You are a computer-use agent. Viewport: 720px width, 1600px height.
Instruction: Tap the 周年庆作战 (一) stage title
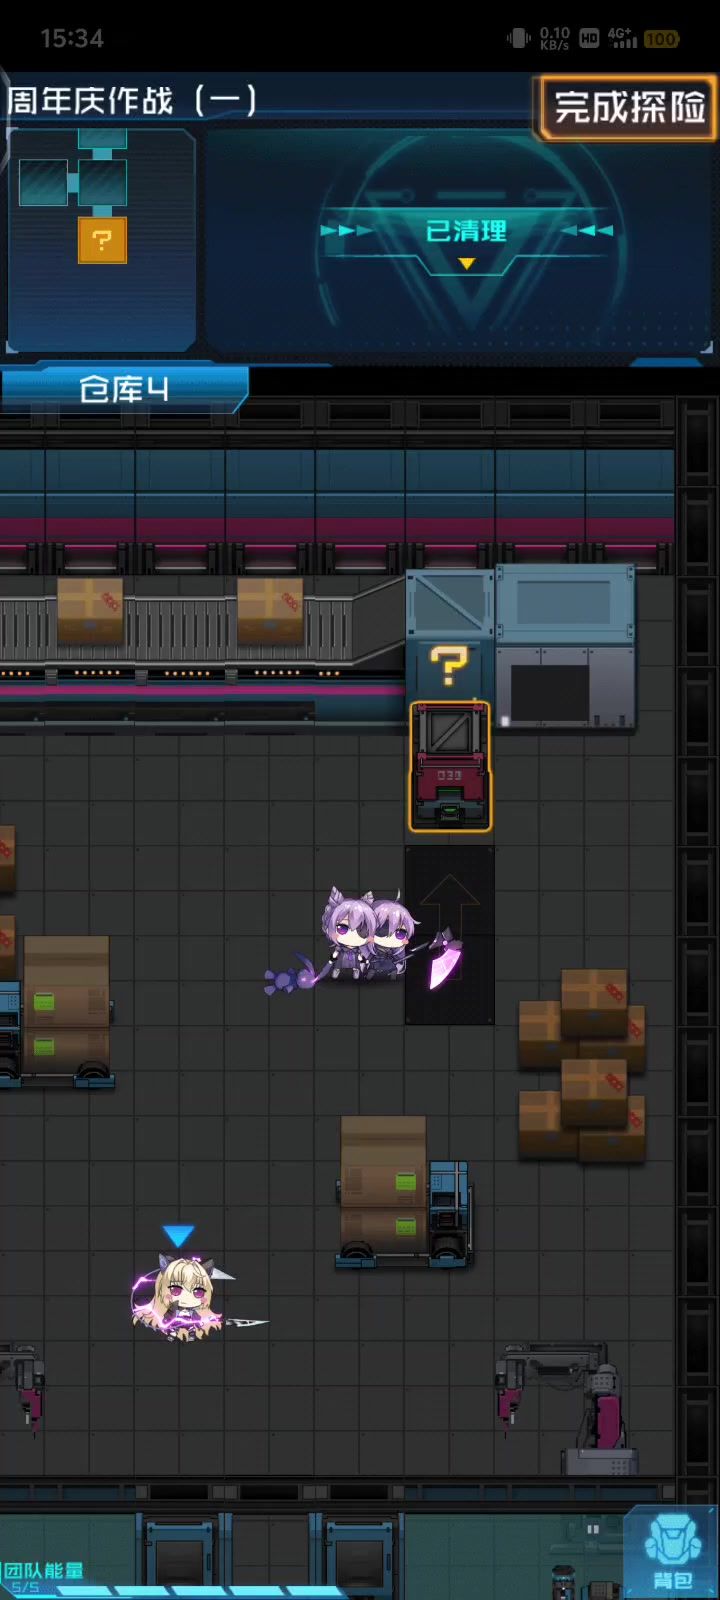[132, 101]
